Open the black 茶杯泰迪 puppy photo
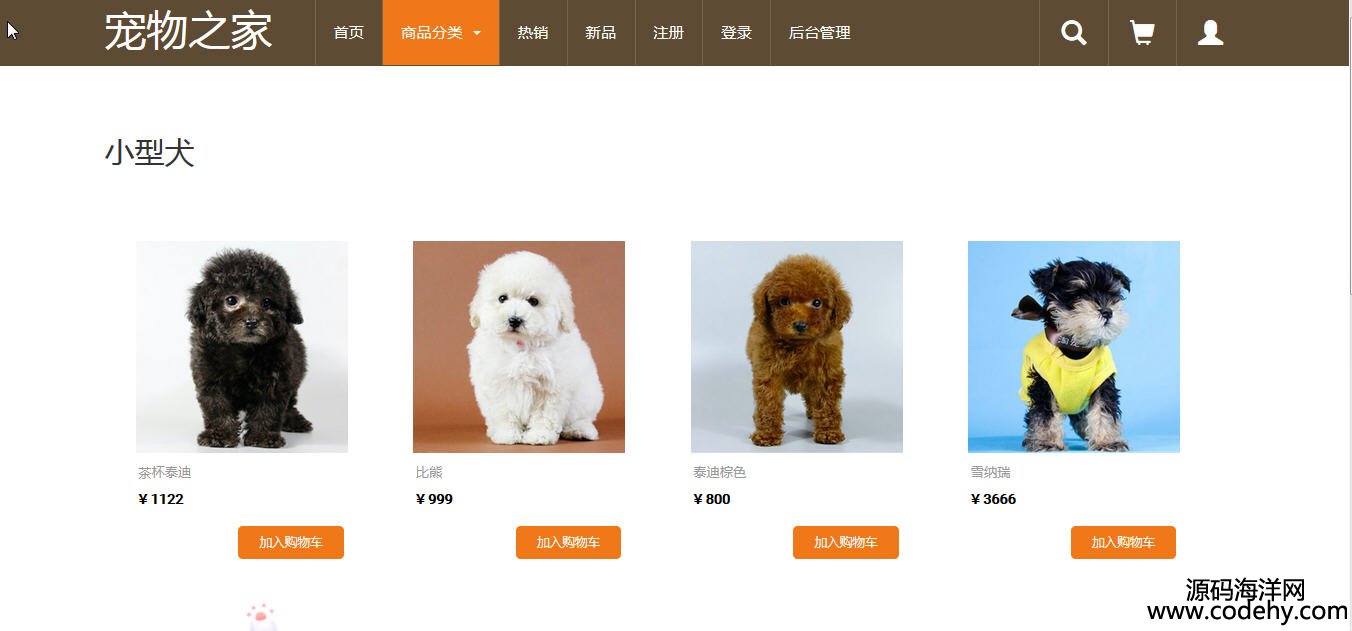The image size is (1352, 631). (242, 347)
